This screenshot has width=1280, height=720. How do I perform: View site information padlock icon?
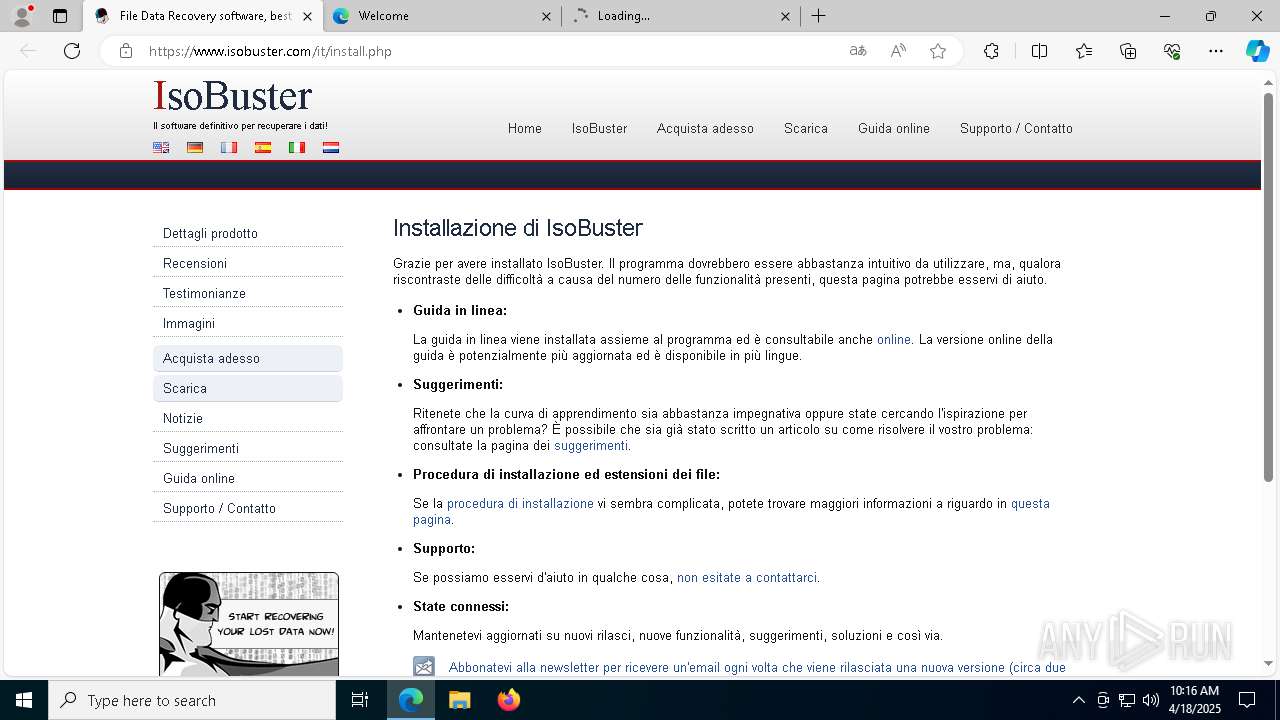[x=126, y=51]
